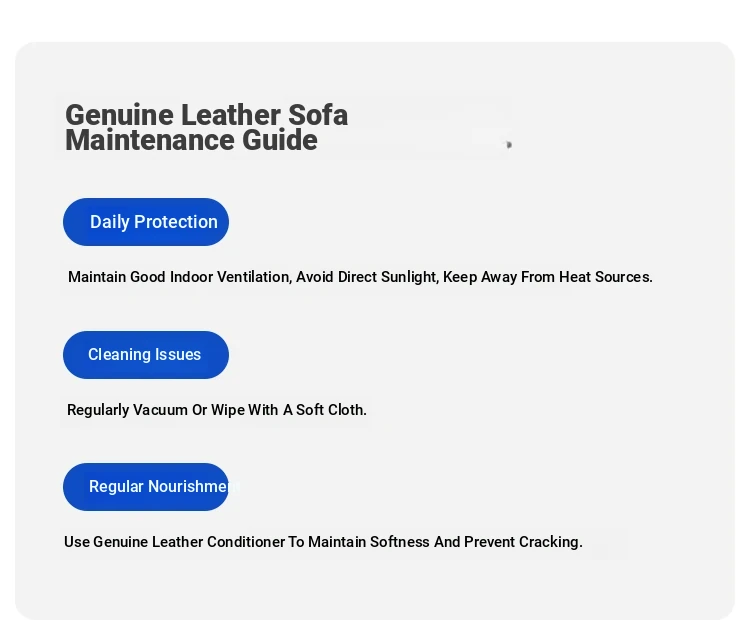Click the word "Cloth" in the cleaning tip
Viewport: 750px width, 620px height.
click(x=346, y=410)
